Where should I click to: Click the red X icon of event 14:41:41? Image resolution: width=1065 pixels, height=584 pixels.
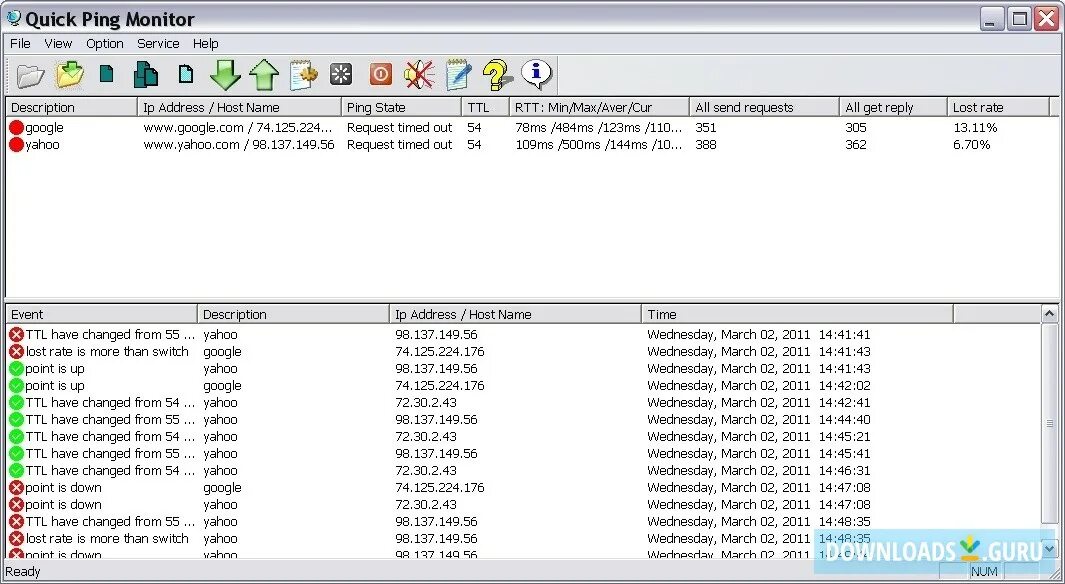click(x=16, y=335)
